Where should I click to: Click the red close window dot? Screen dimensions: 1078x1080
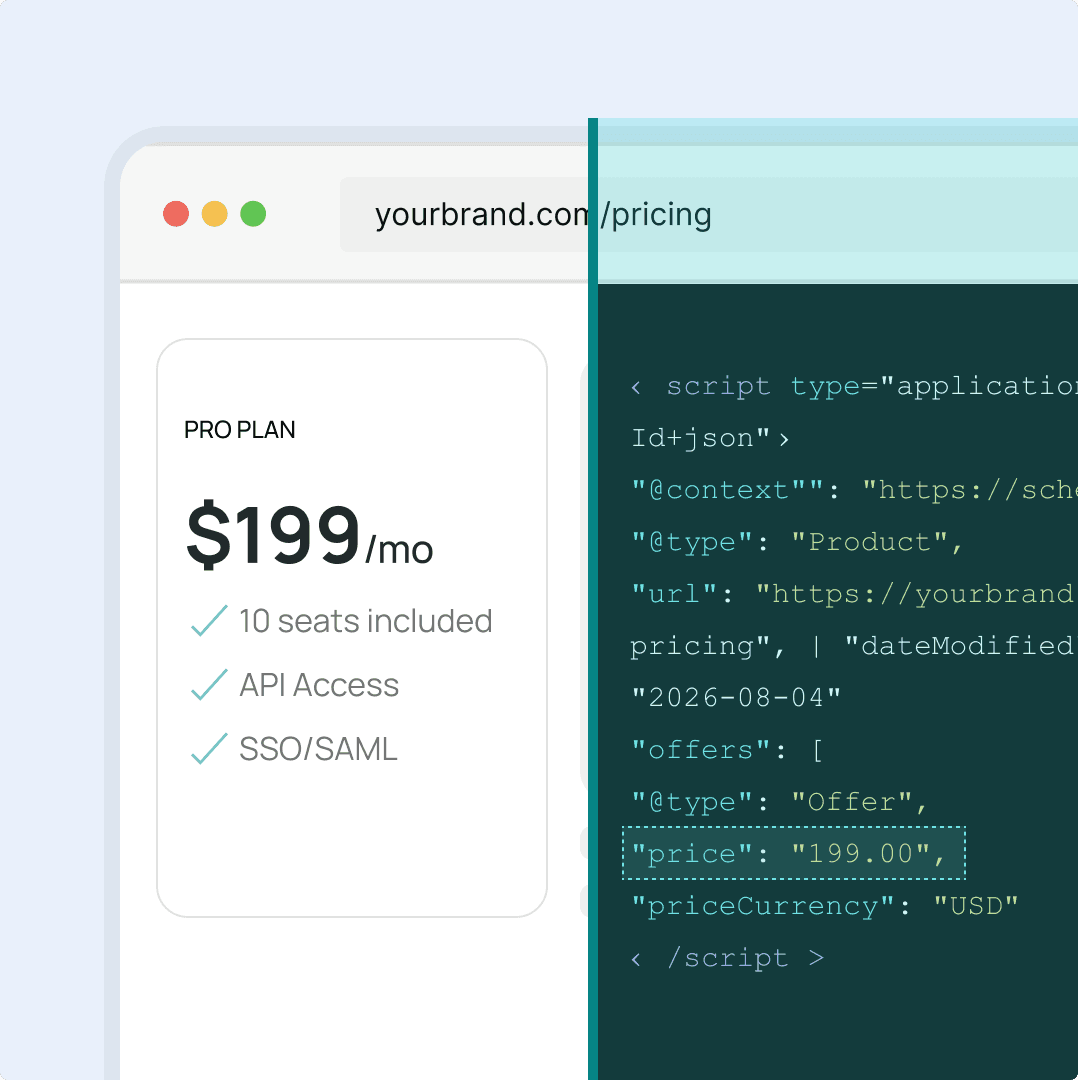click(176, 214)
